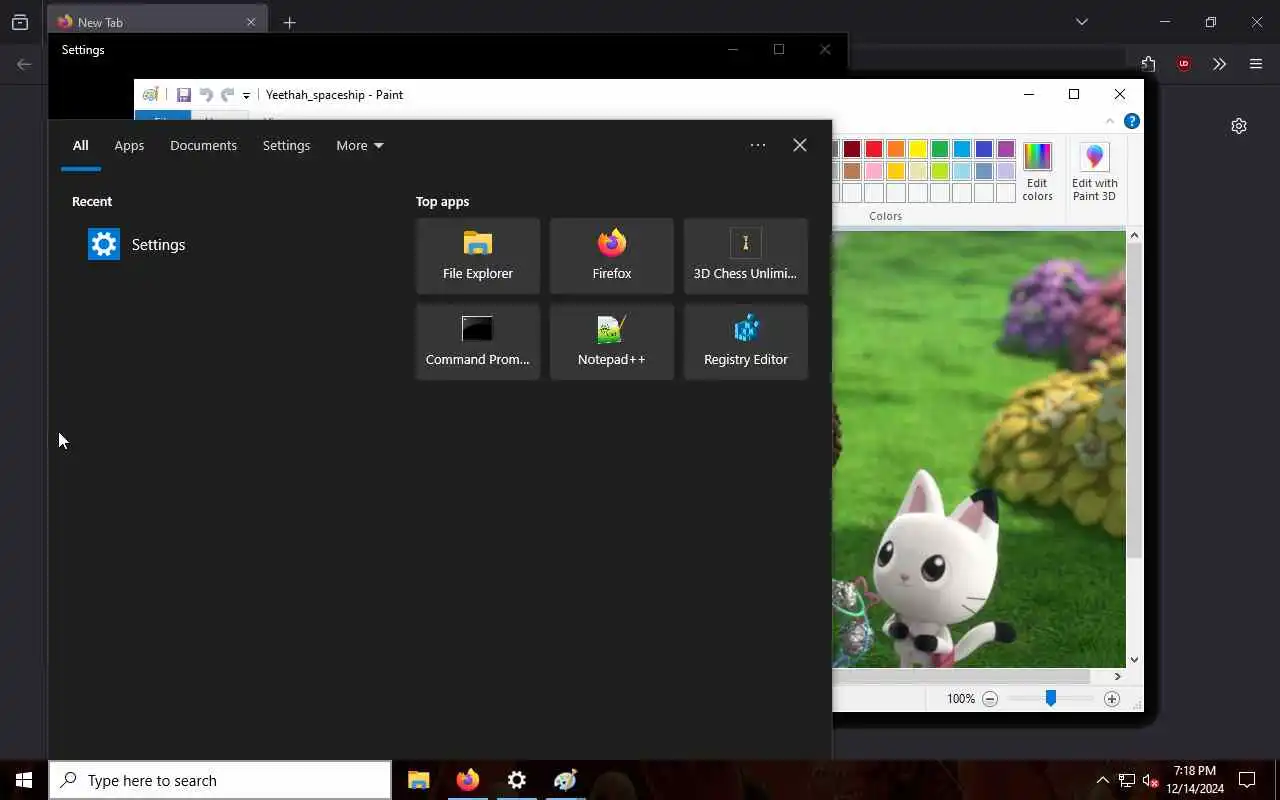Pick the turquoise blue color swatch
The width and height of the screenshot is (1280, 800).
(962, 149)
